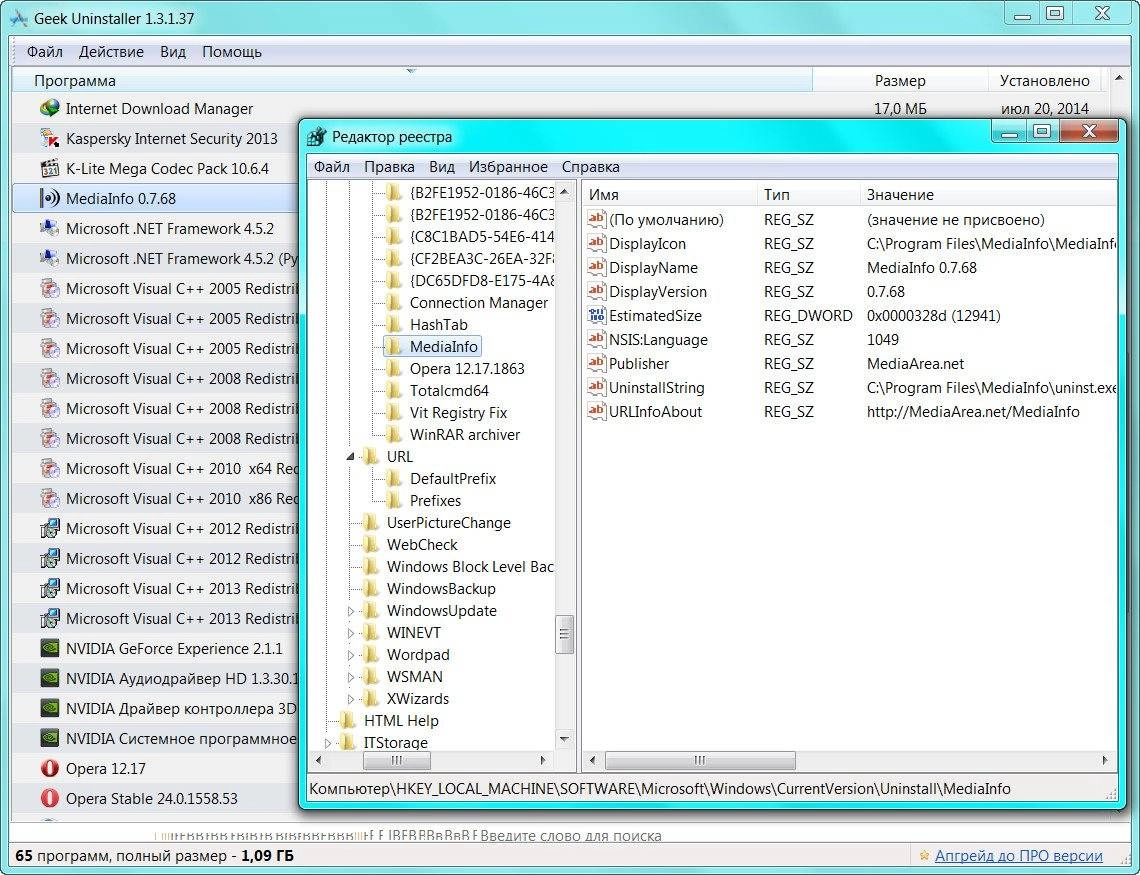The width and height of the screenshot is (1140, 875).
Task: Collapse the URL tree node
Action: click(x=350, y=456)
